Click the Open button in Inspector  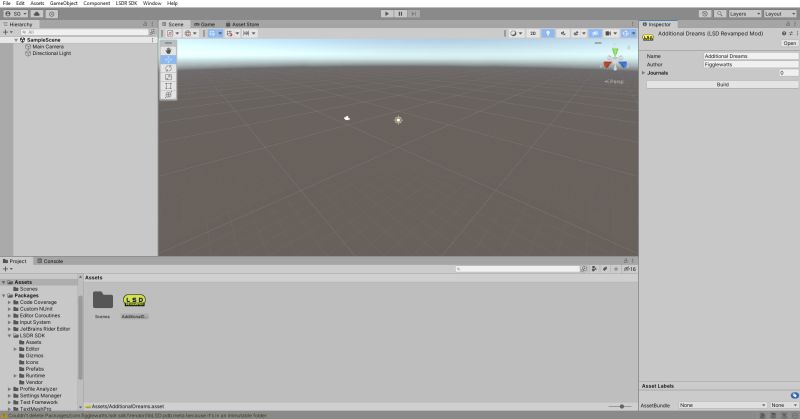(x=789, y=43)
